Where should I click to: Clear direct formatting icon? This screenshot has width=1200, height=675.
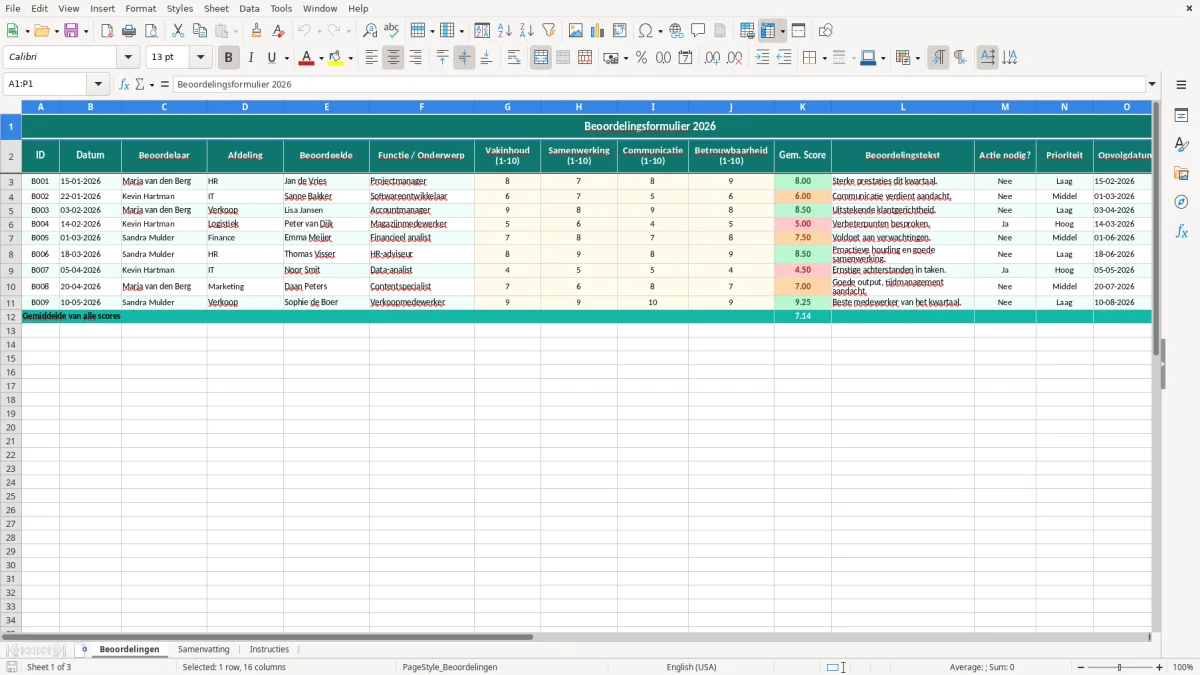click(278, 31)
